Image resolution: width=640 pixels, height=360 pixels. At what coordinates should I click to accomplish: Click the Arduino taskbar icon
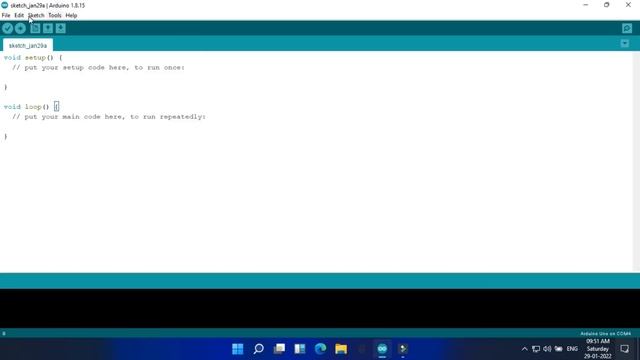(x=382, y=349)
